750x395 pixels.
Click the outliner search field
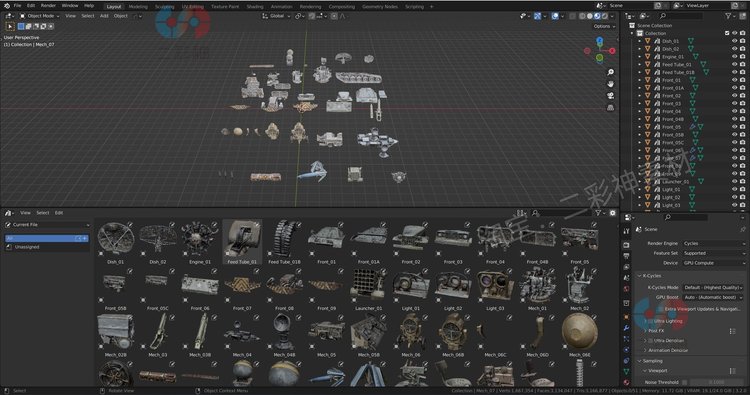click(x=680, y=16)
